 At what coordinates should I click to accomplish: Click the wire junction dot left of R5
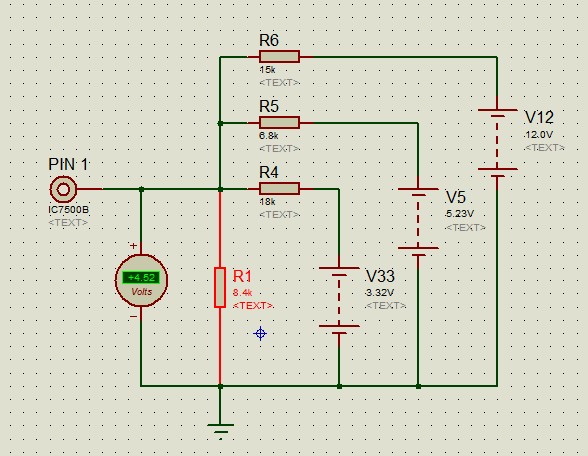[220, 123]
